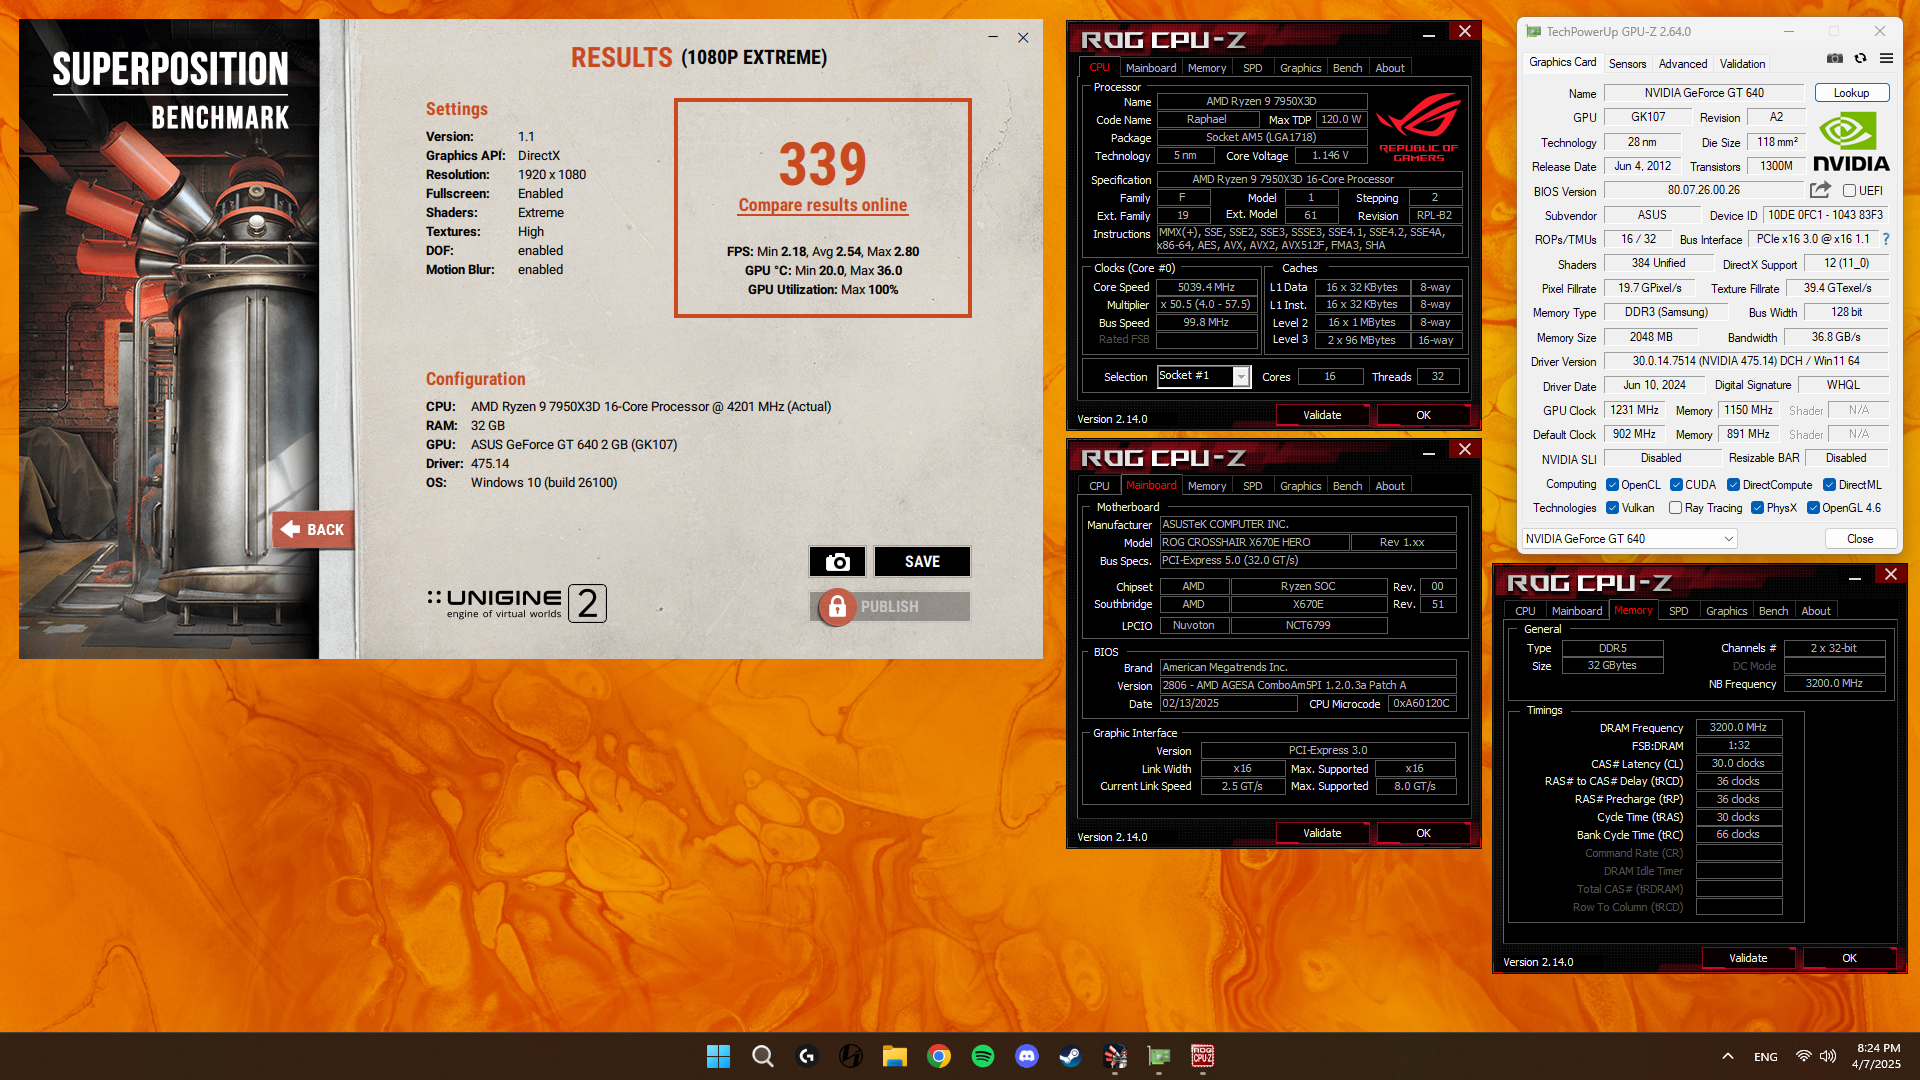Click Validate in the Memory CPU-Z window

tap(1748, 958)
